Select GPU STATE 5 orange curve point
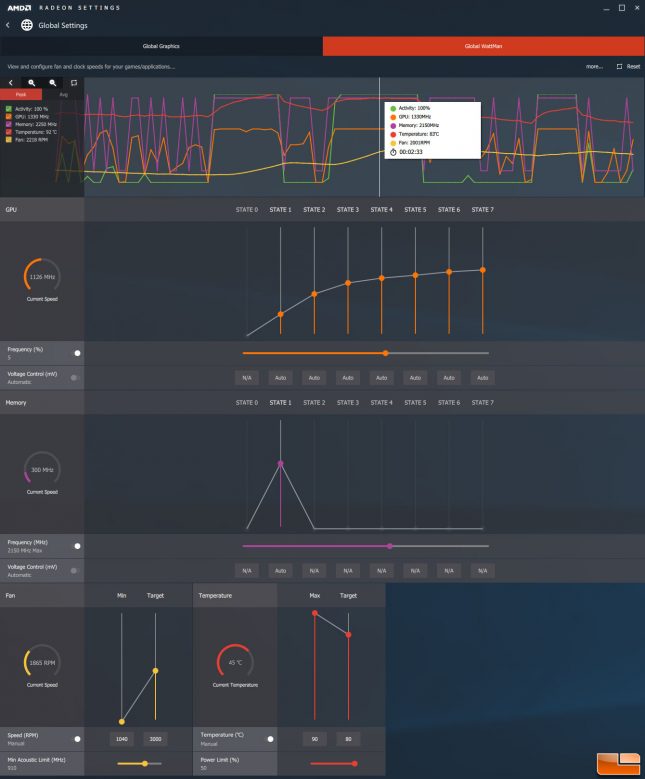 click(x=415, y=275)
